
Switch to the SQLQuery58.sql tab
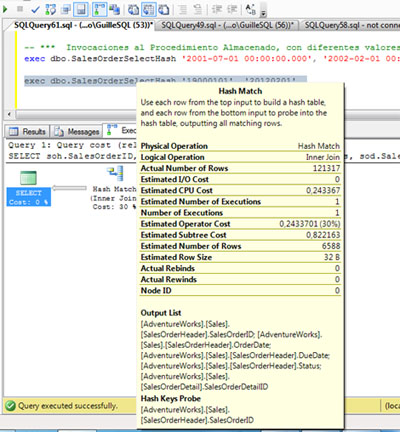(351, 25)
